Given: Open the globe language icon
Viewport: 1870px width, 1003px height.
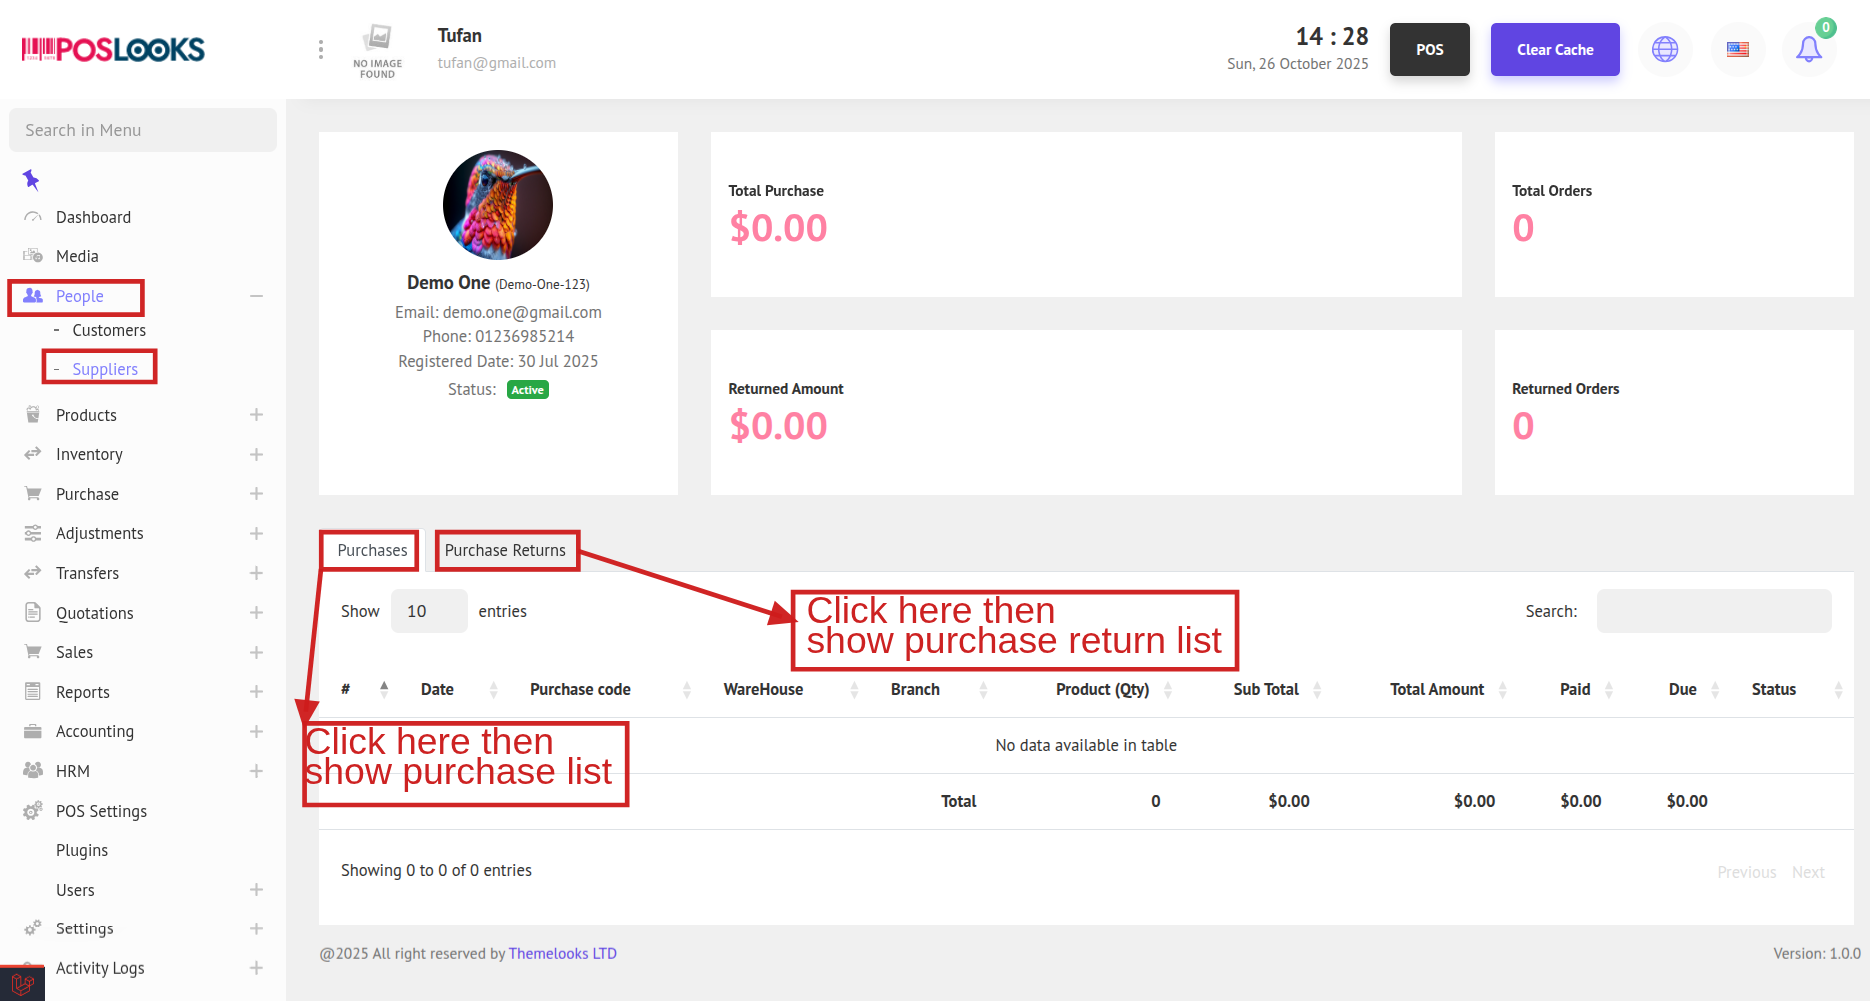Looking at the screenshot, I should tap(1665, 49).
